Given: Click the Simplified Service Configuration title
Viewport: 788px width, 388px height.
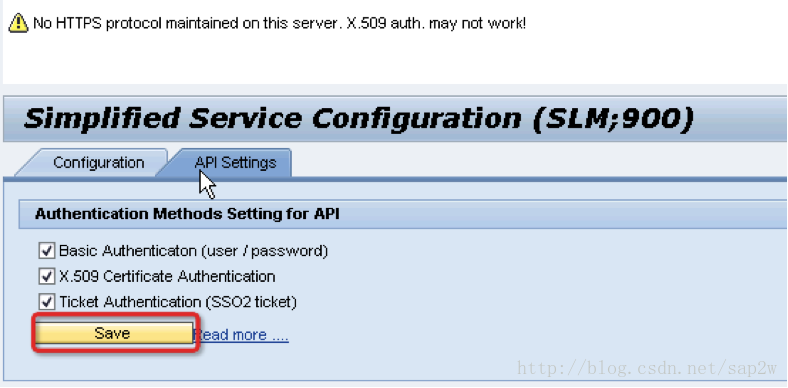Looking at the screenshot, I should pos(359,119).
